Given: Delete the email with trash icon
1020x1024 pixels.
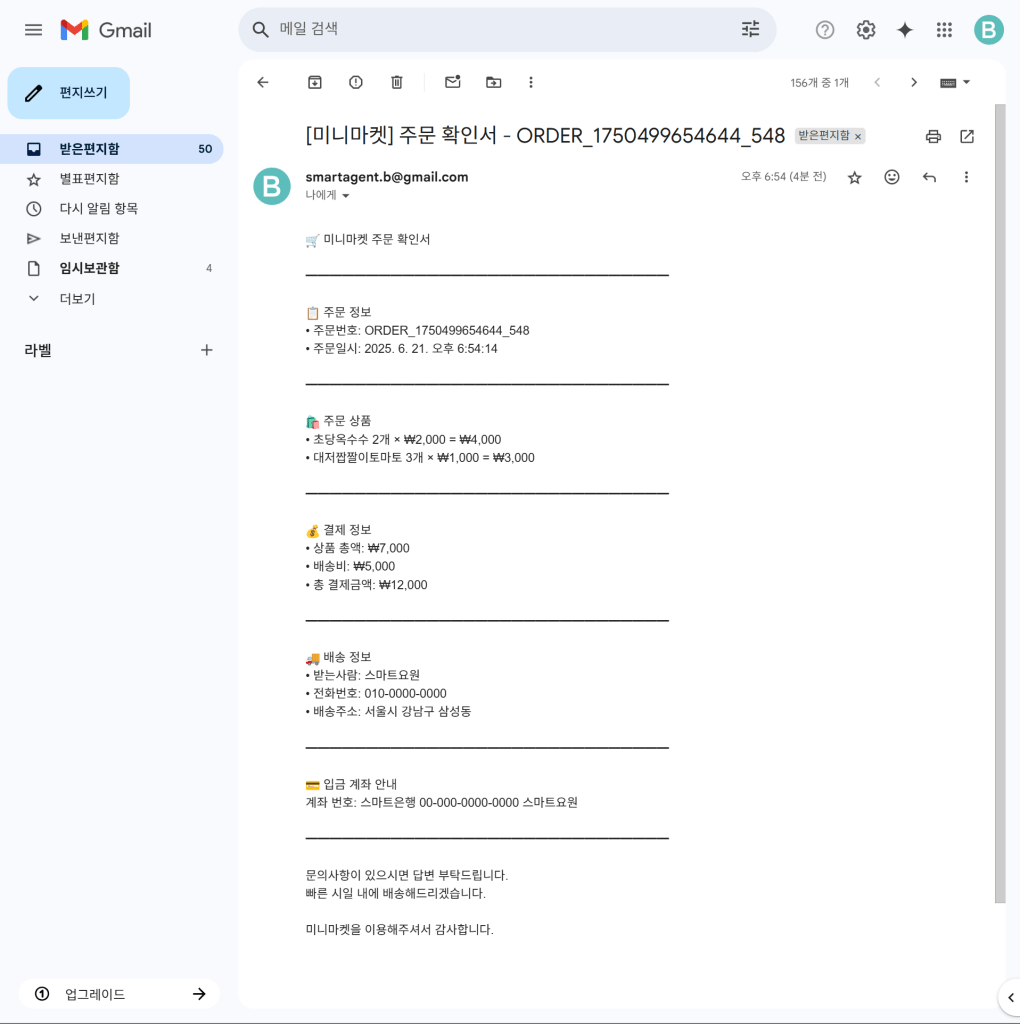Looking at the screenshot, I should (397, 82).
